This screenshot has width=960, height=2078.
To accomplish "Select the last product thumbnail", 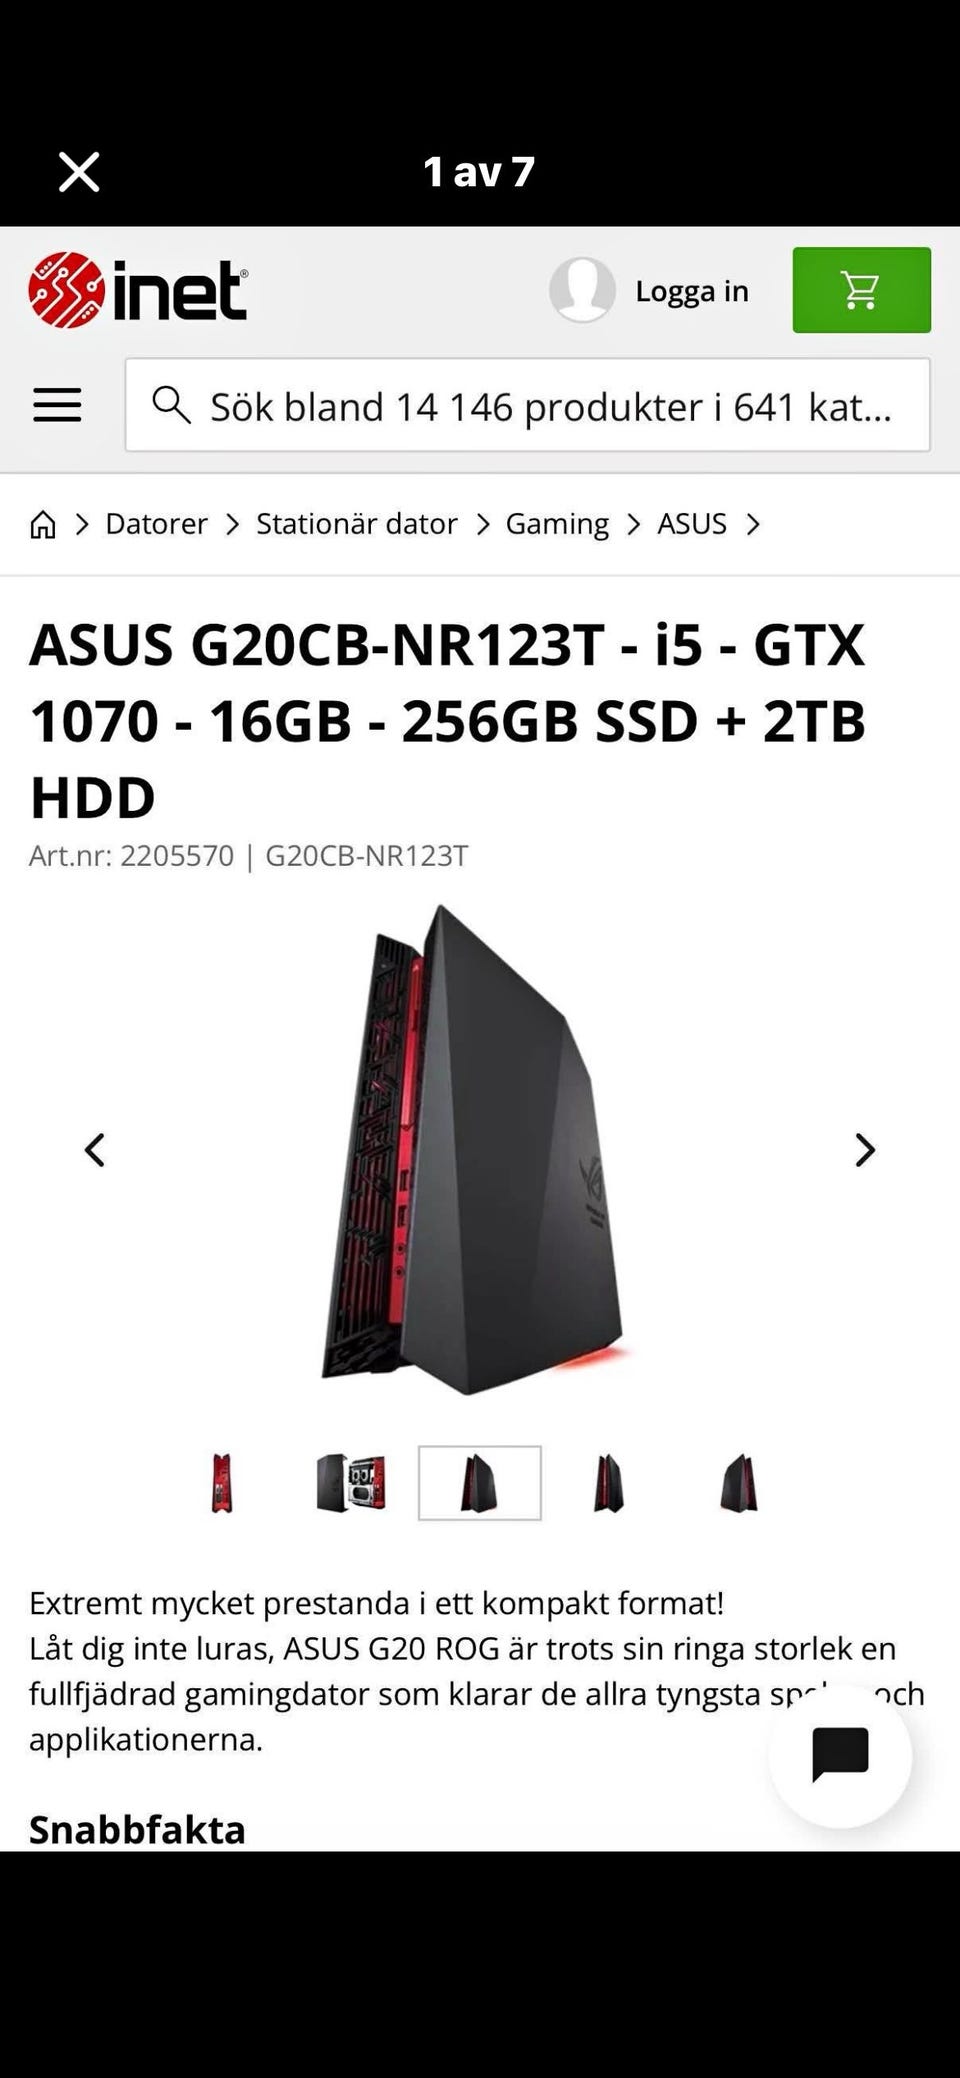I will 739,1483.
